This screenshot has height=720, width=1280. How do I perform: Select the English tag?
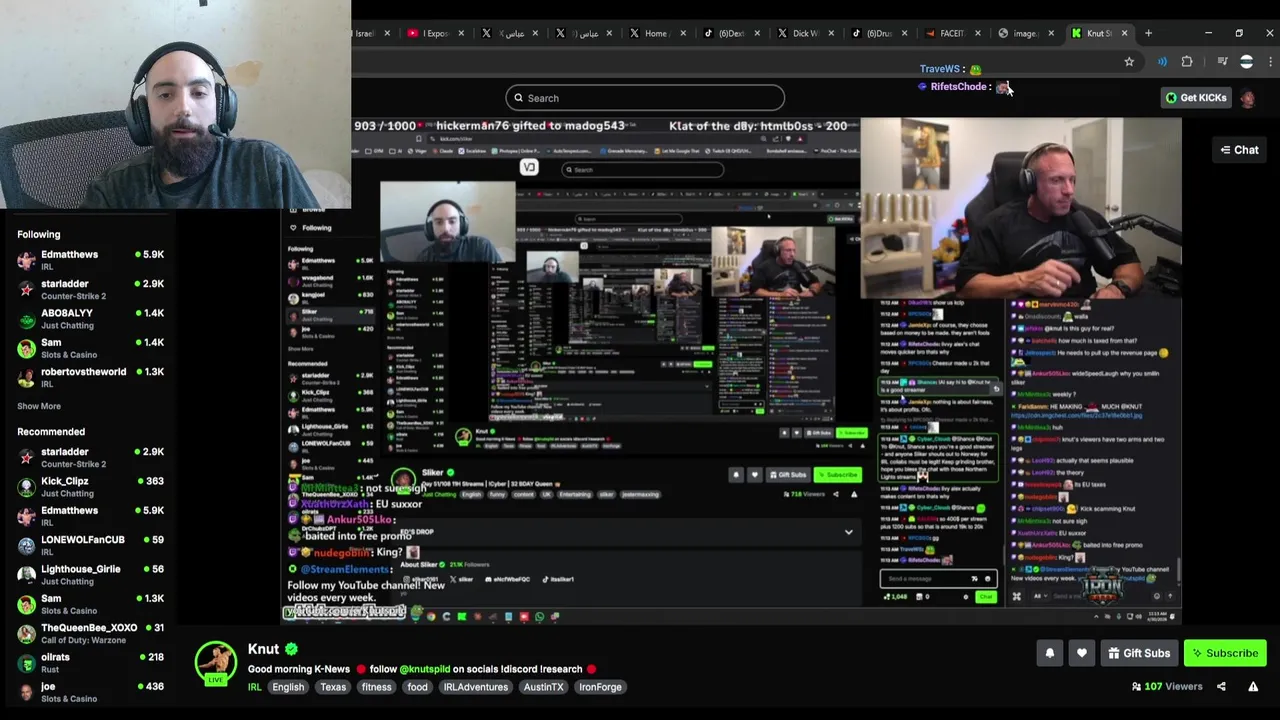(x=288, y=687)
